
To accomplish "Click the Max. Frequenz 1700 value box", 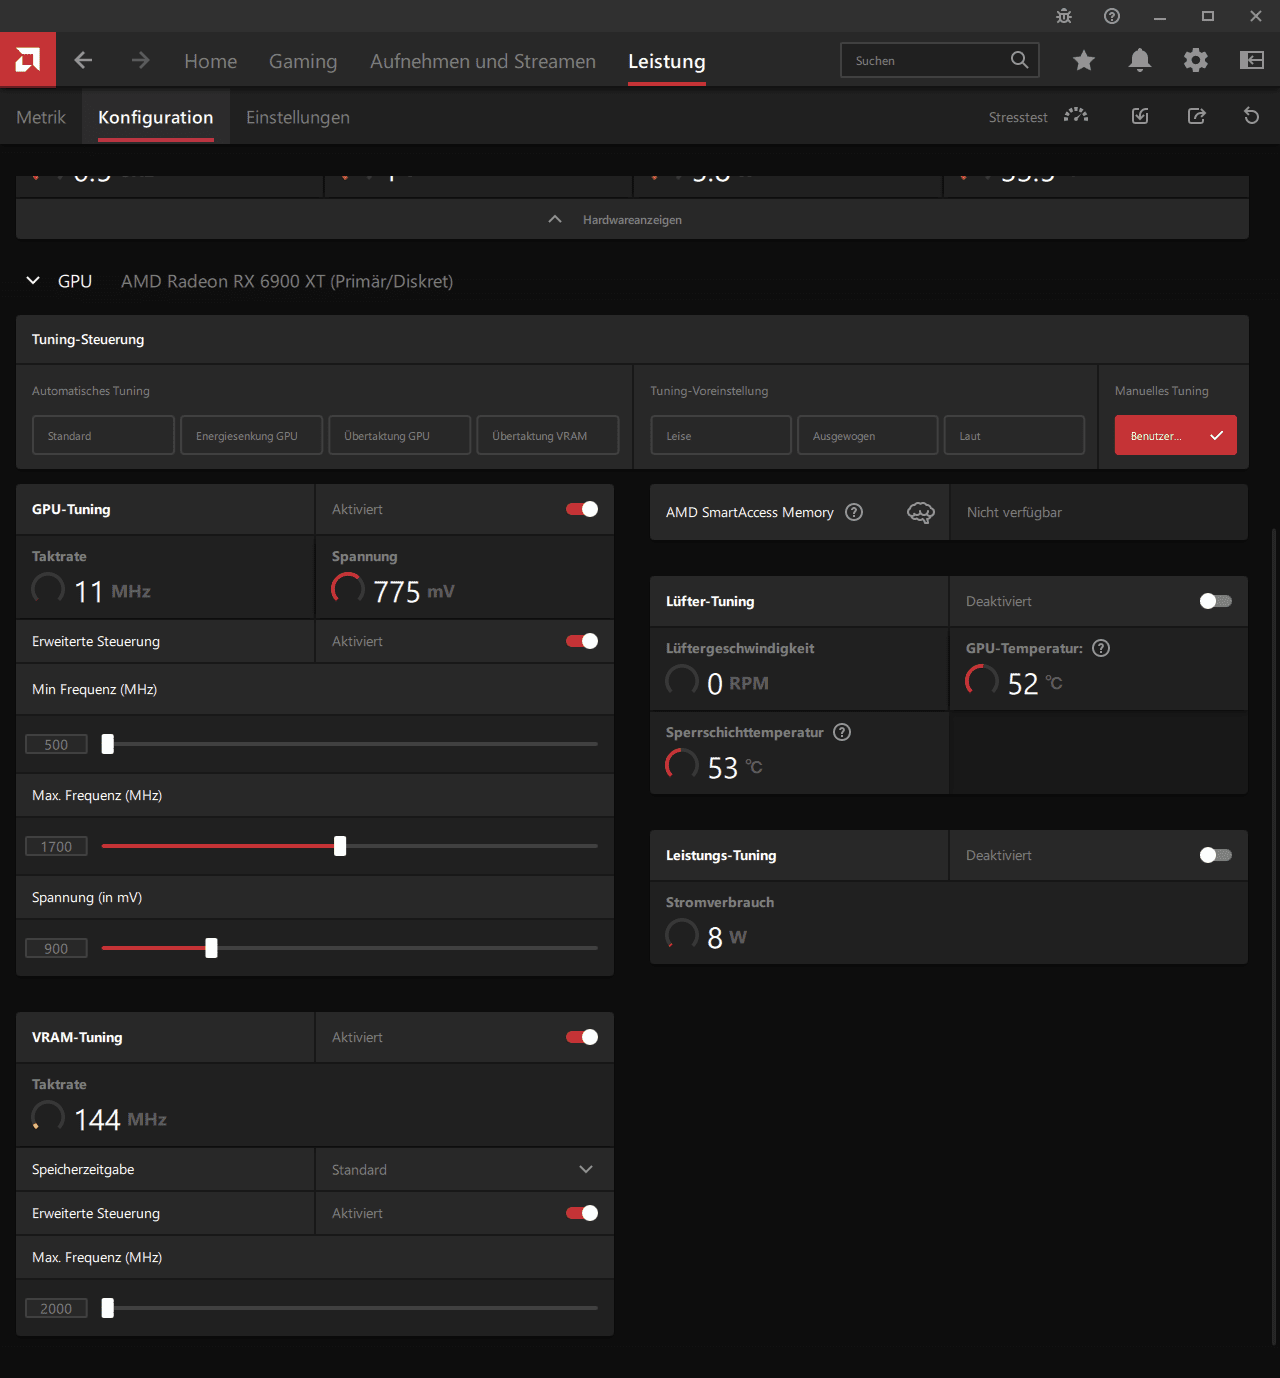I will 56,846.
